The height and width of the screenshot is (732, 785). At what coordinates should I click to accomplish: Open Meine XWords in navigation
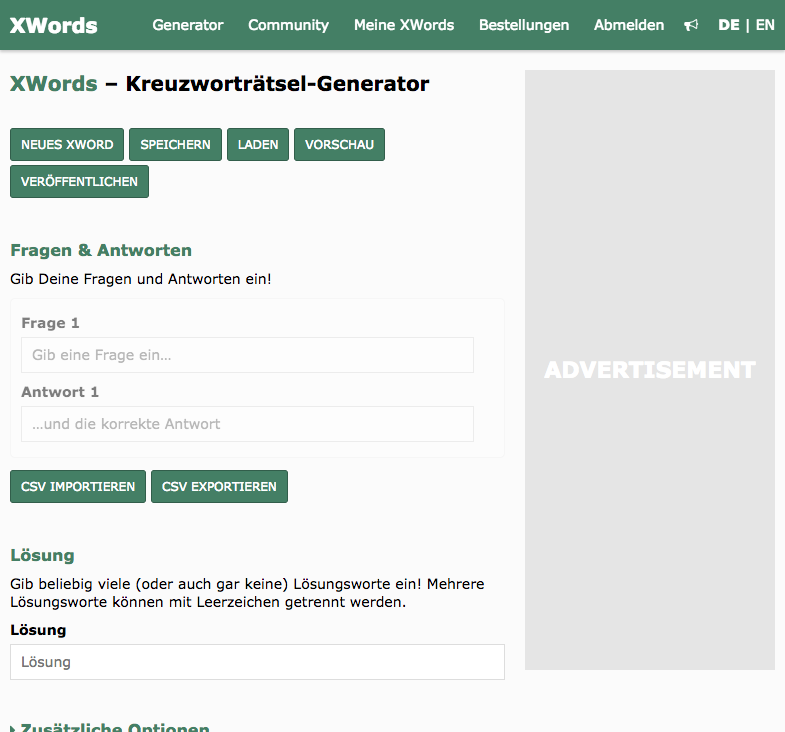(x=404, y=25)
